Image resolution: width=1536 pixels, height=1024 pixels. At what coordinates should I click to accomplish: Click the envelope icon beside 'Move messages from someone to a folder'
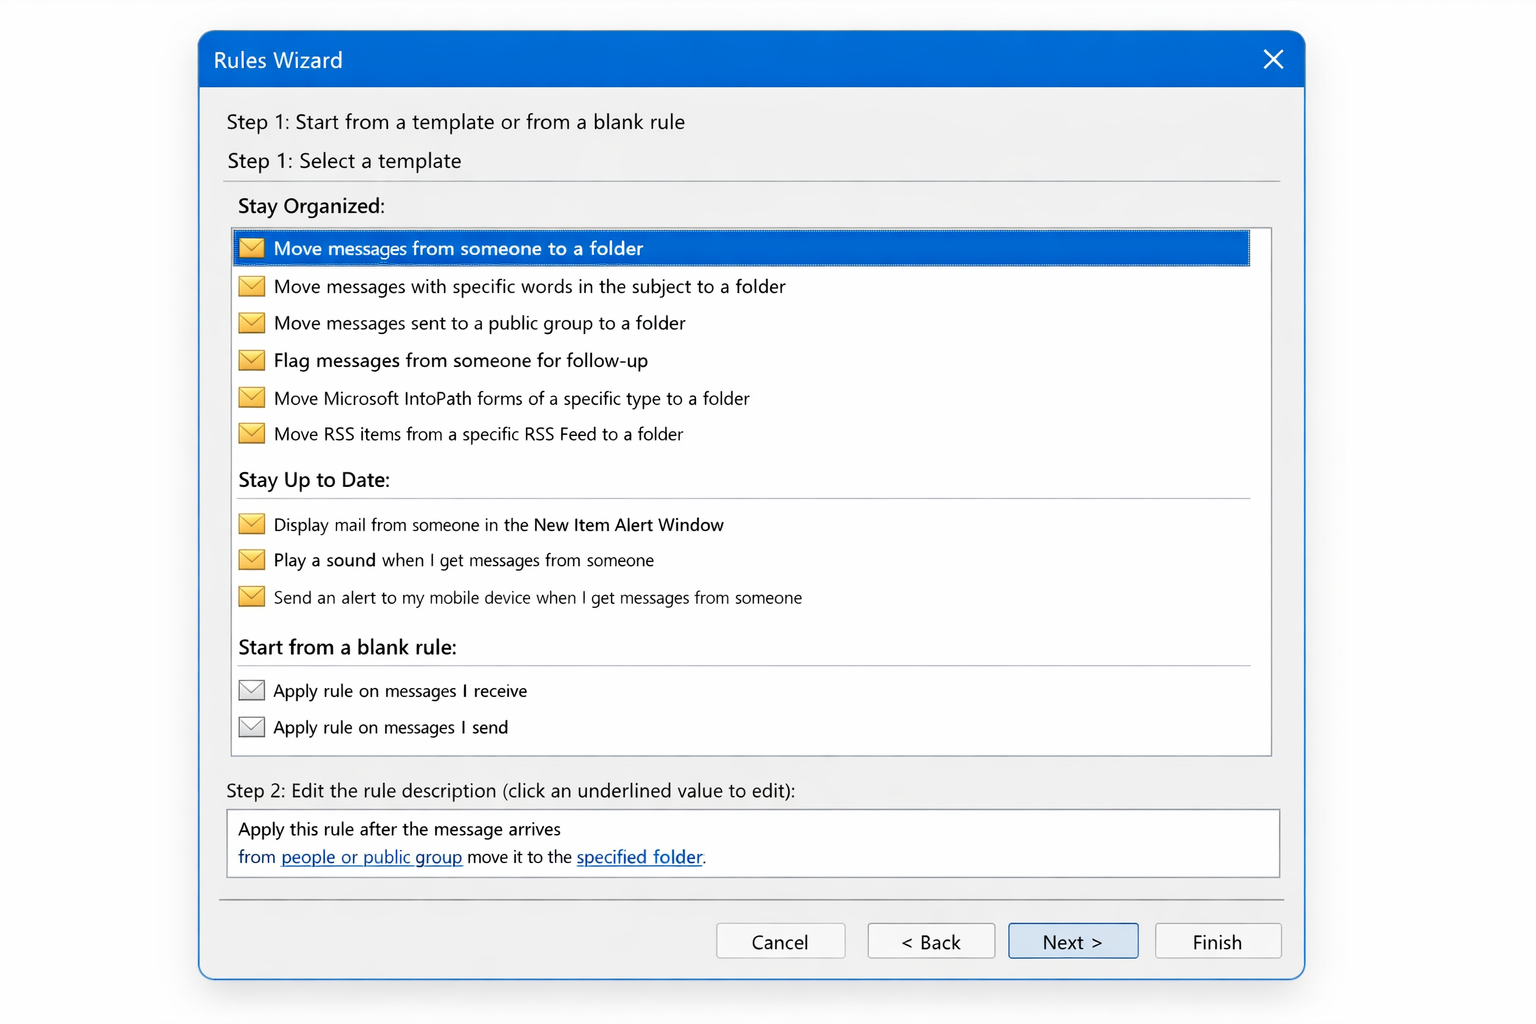click(251, 248)
